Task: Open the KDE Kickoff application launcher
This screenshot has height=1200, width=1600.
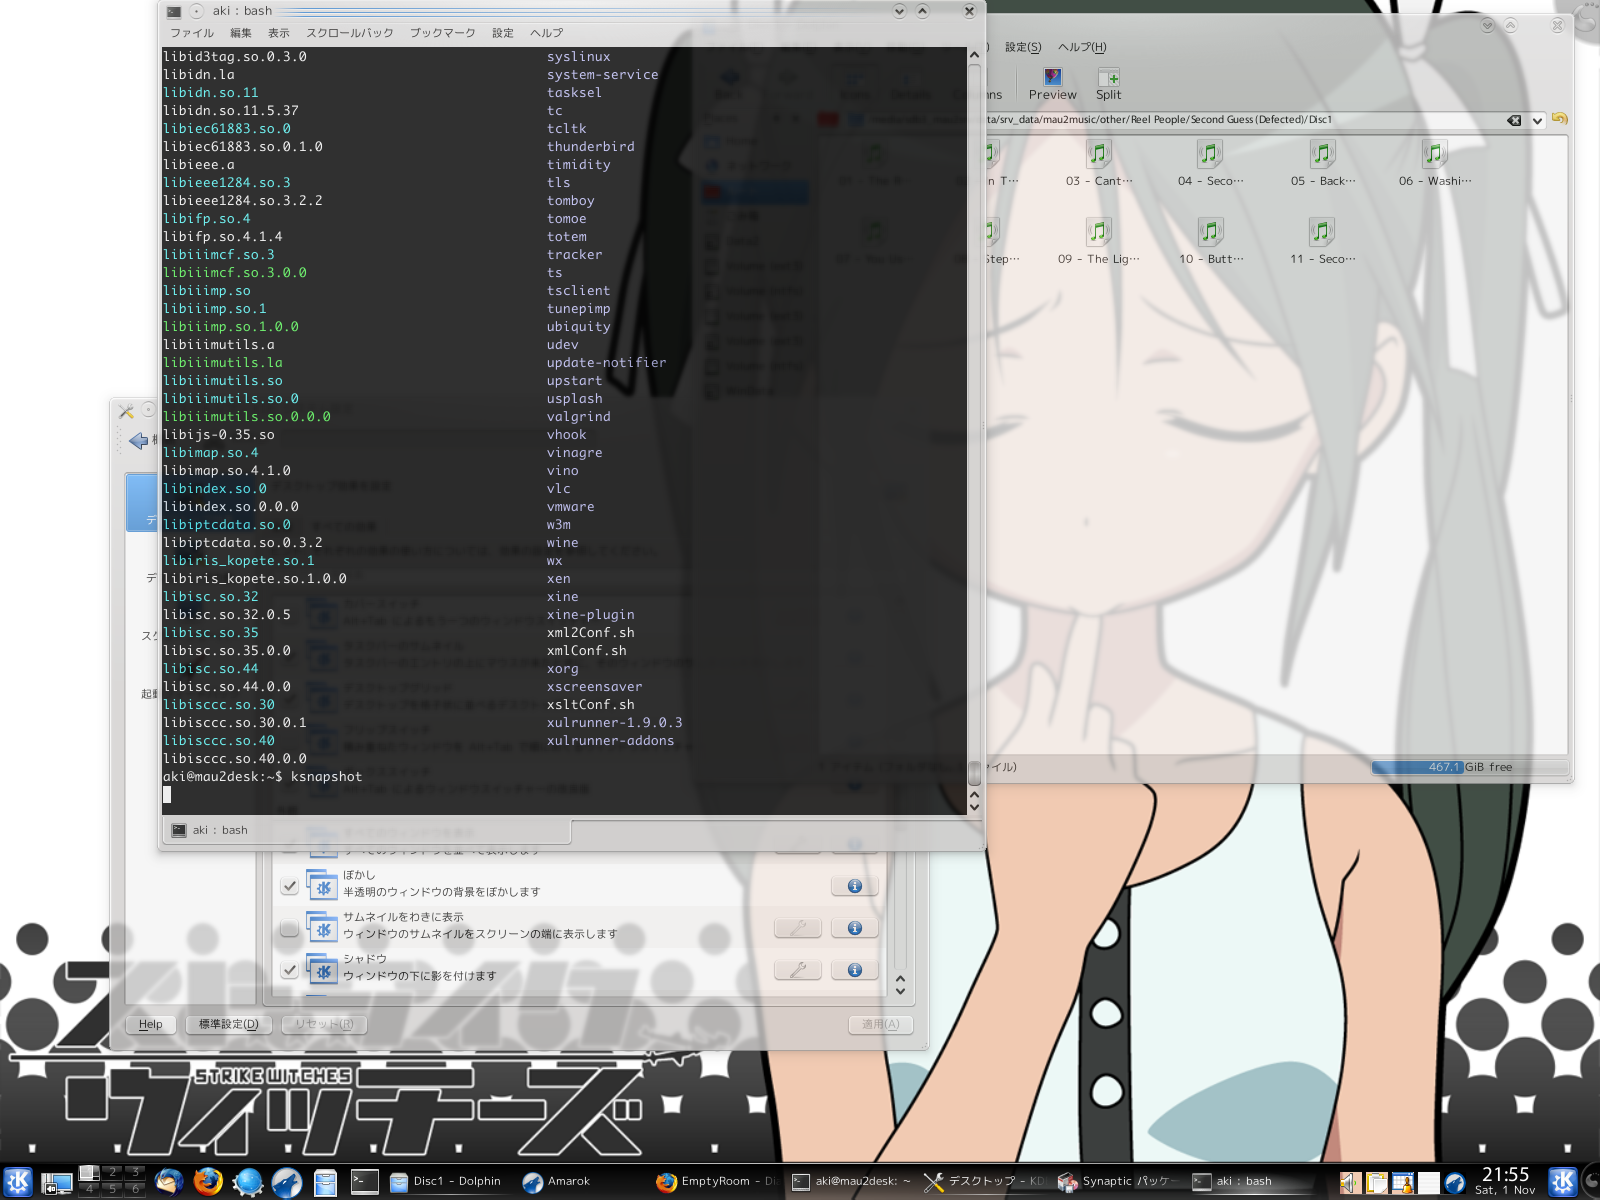Action: pyautogui.click(x=18, y=1182)
